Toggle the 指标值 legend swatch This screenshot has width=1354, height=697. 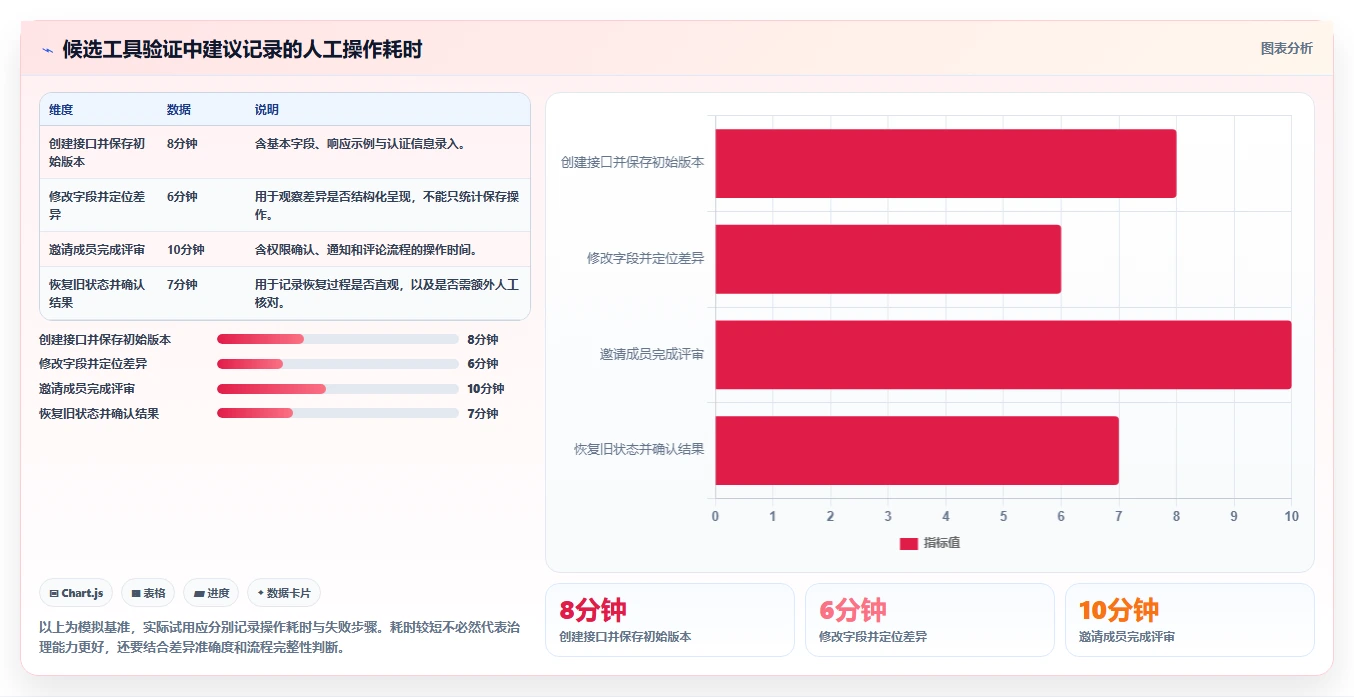tap(908, 543)
